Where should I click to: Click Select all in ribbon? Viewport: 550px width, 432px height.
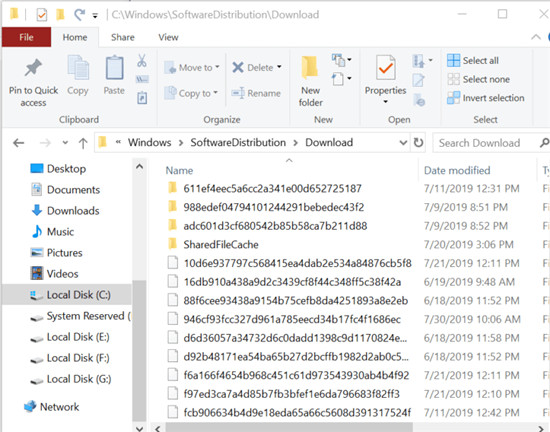[x=473, y=60]
